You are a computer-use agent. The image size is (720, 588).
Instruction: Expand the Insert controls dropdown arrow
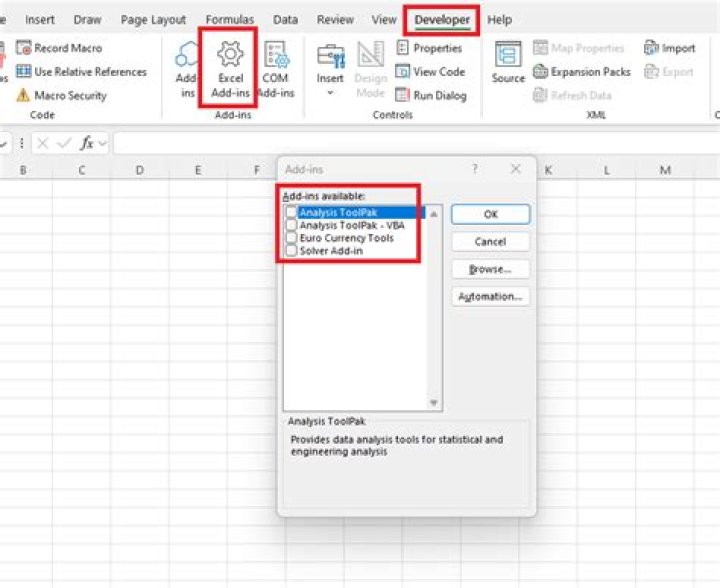pos(330,93)
